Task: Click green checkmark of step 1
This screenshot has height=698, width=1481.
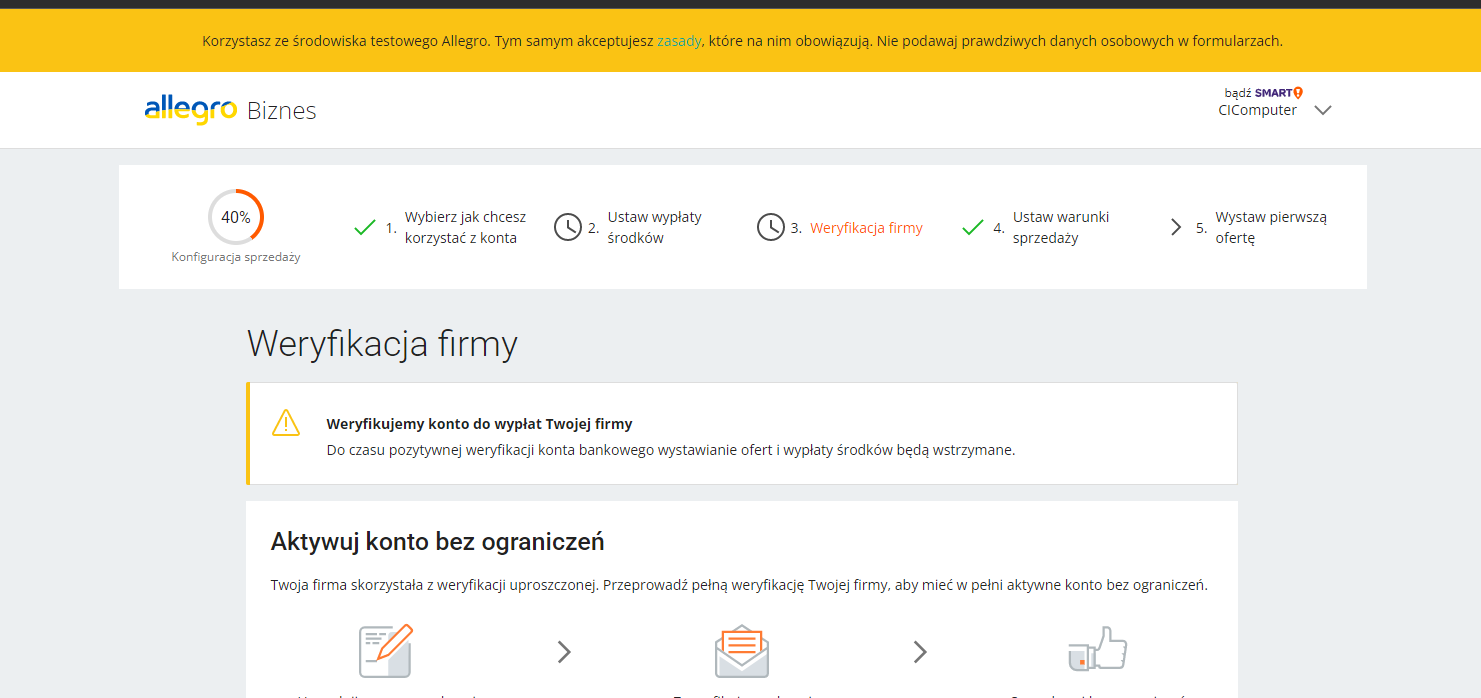Action: (365, 228)
